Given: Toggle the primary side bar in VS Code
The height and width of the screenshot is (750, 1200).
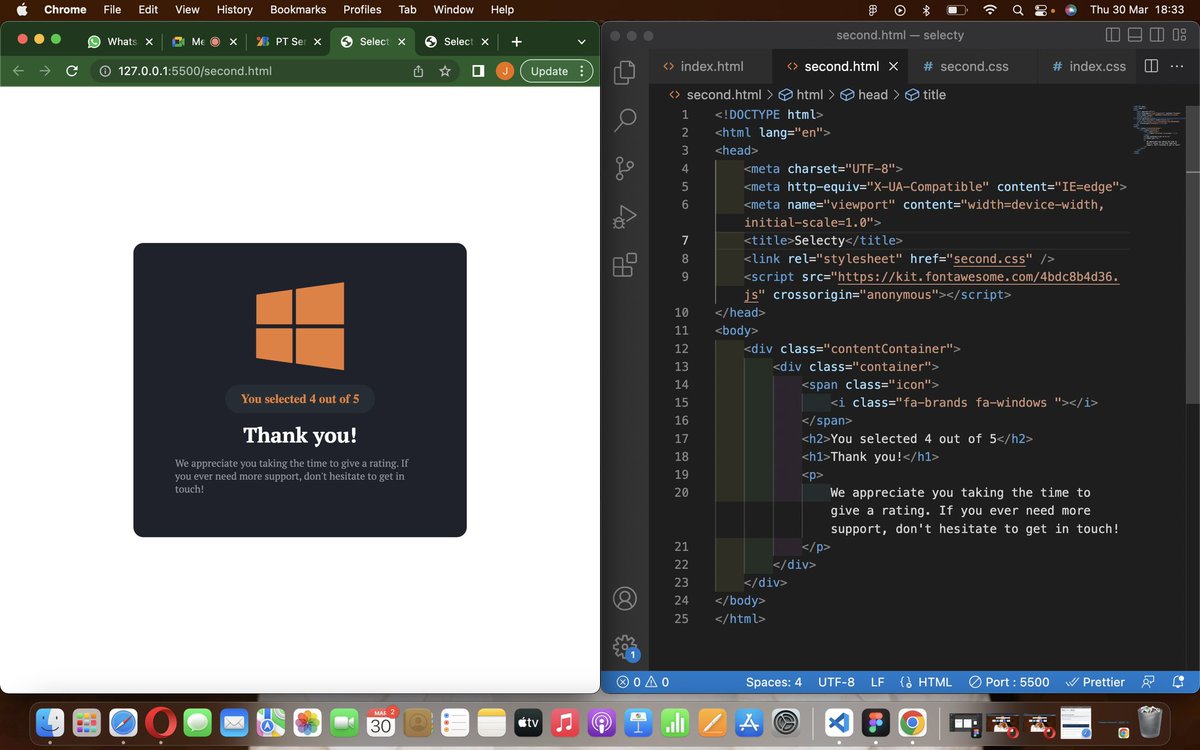Looking at the screenshot, I should pos(1114,35).
